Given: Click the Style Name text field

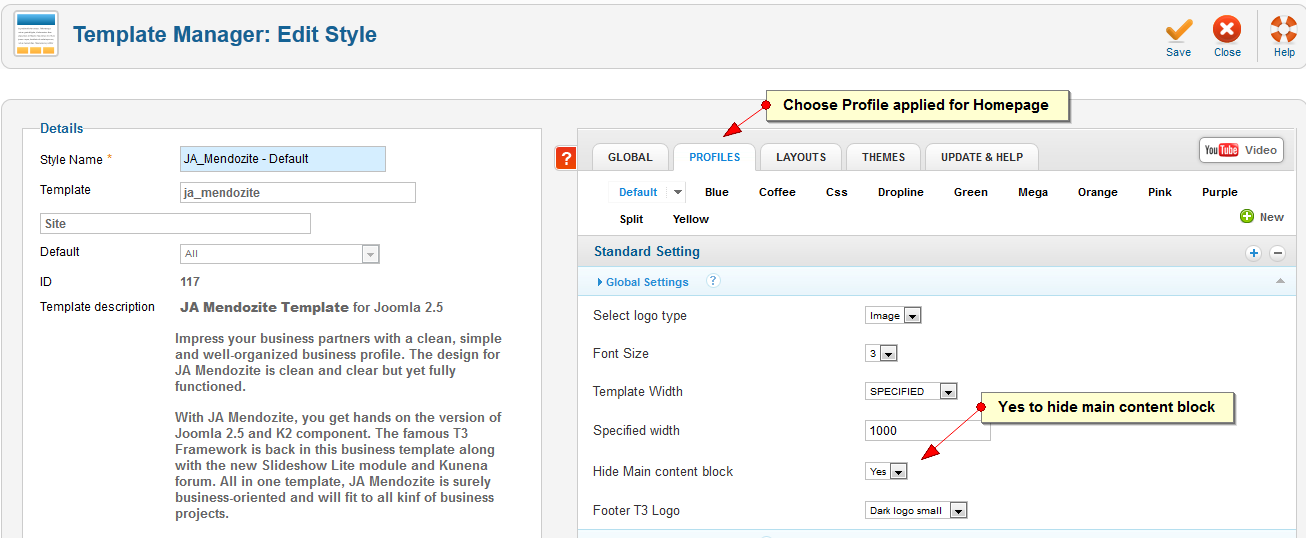Looking at the screenshot, I should [x=283, y=159].
